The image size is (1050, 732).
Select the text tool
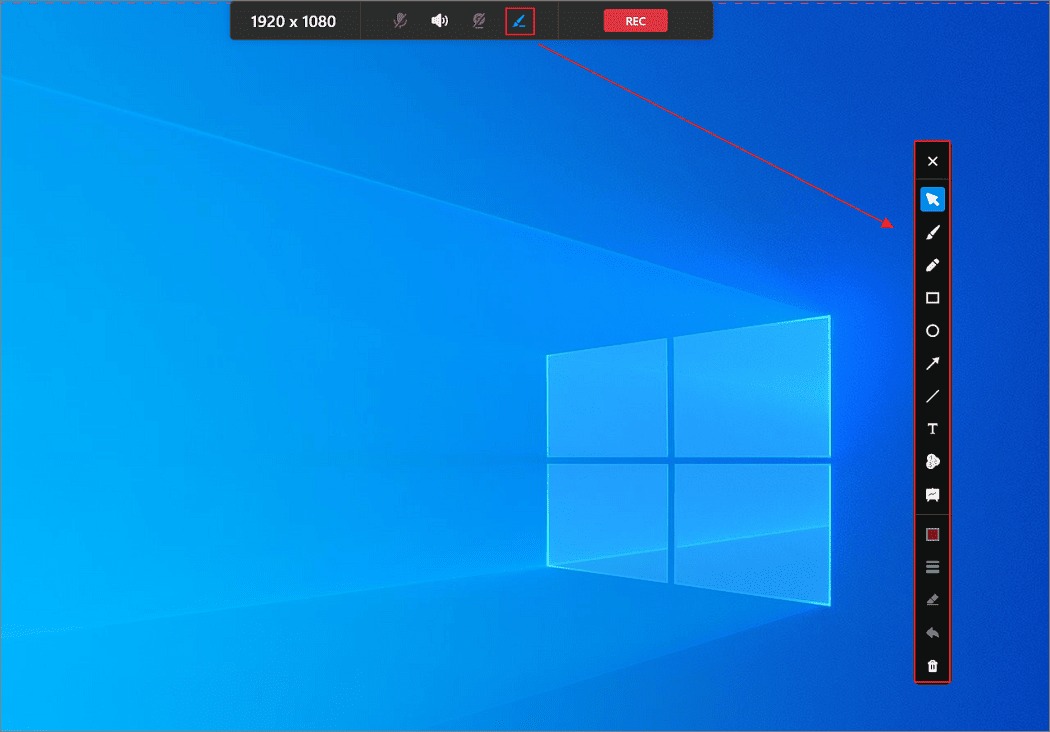932,429
